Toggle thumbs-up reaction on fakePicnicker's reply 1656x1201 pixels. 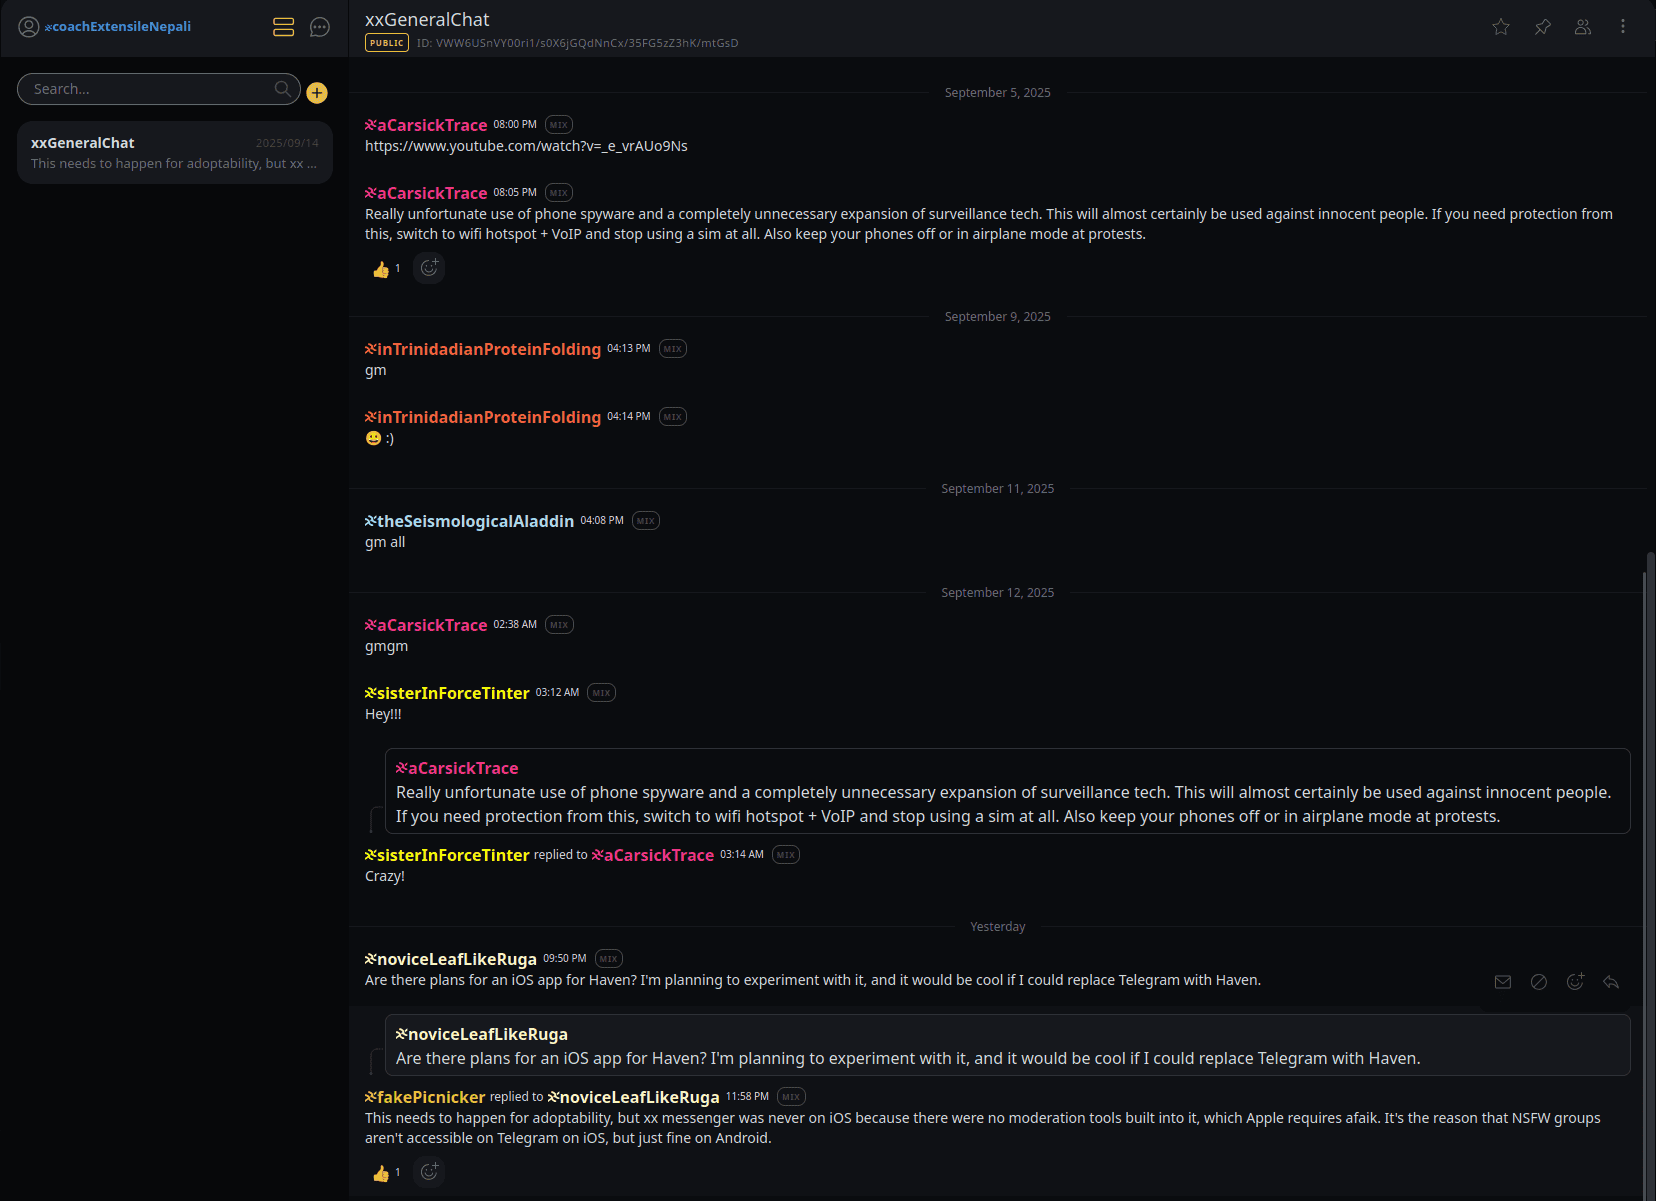tap(386, 1173)
